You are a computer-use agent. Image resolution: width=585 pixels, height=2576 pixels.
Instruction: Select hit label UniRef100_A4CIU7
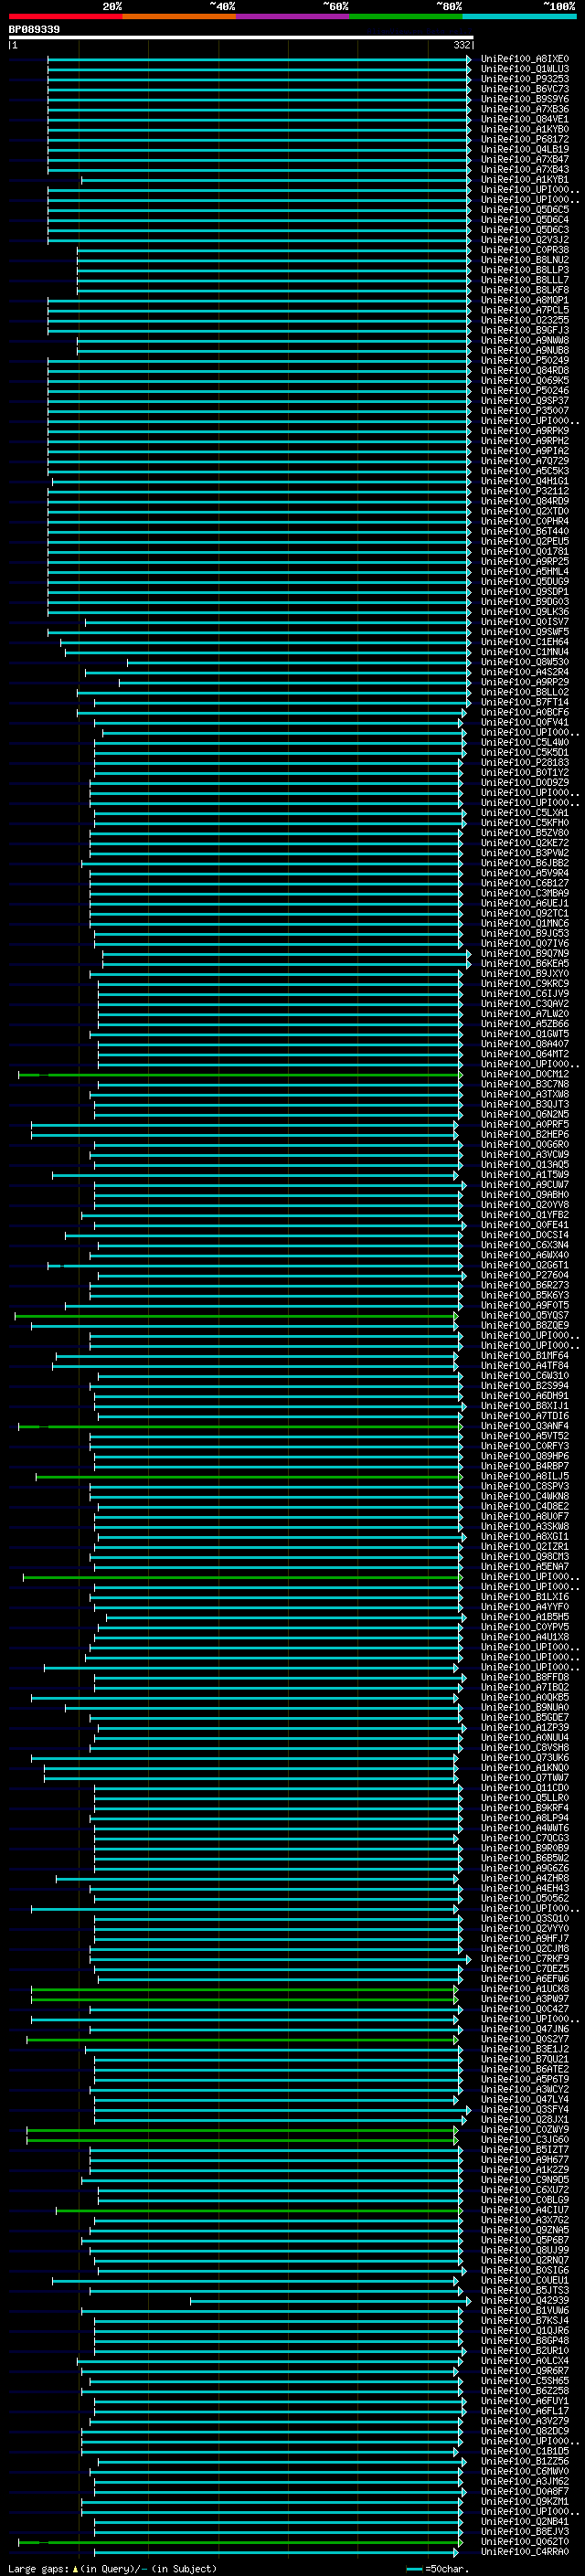click(x=525, y=2210)
